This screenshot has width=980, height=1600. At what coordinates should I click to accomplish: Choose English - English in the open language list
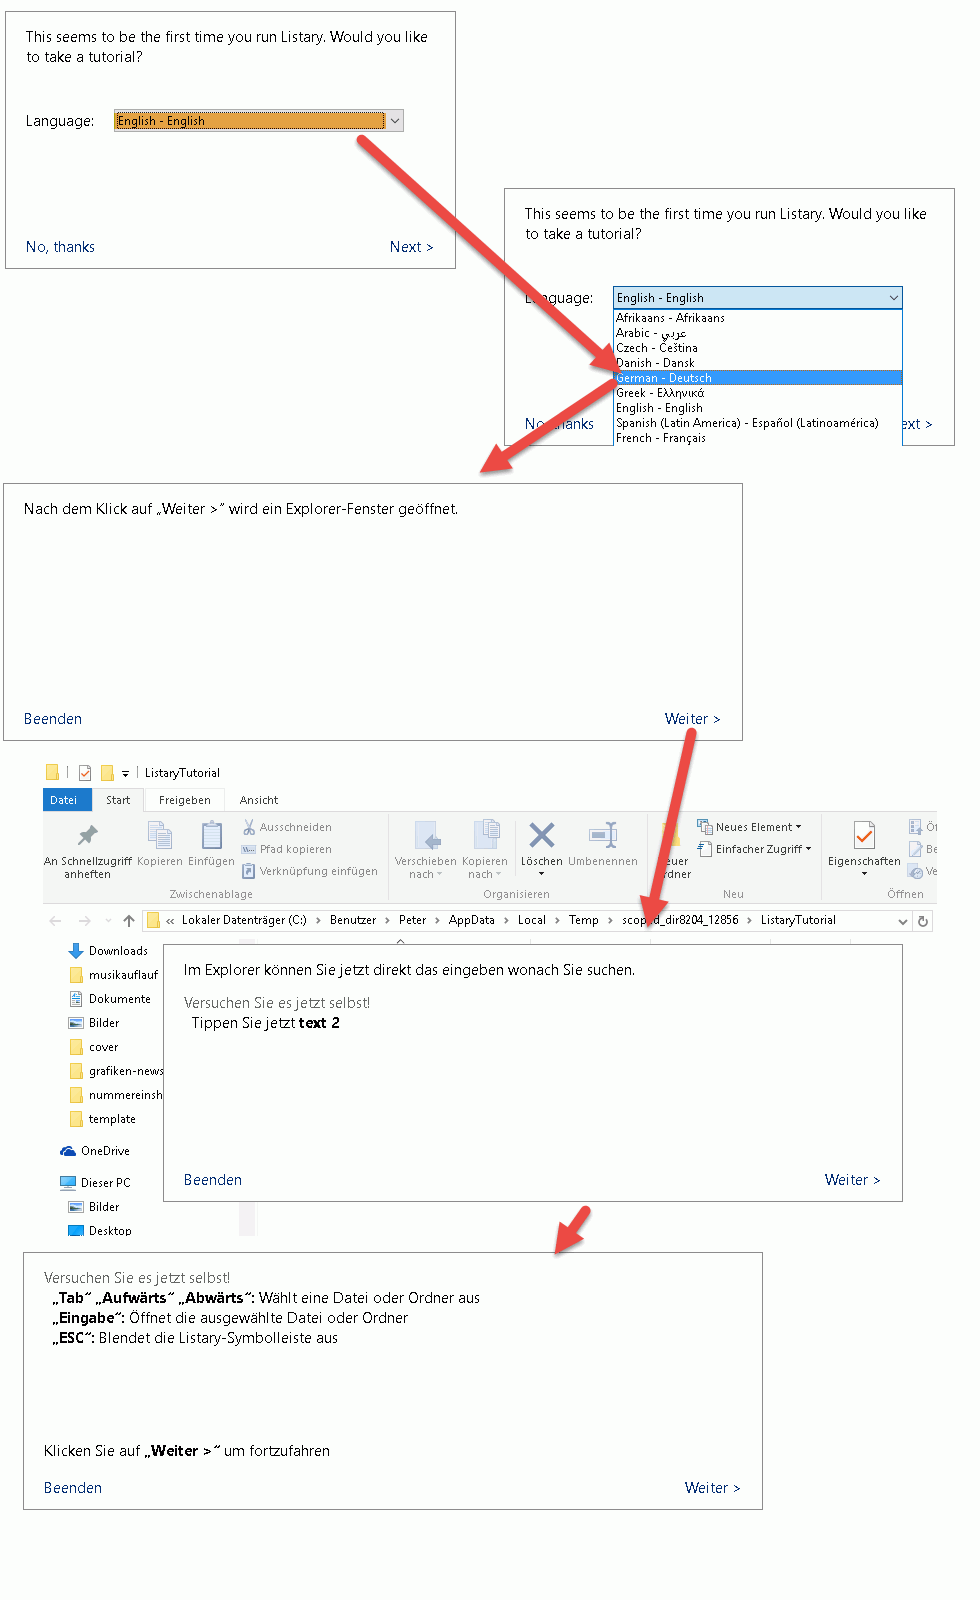click(x=758, y=408)
